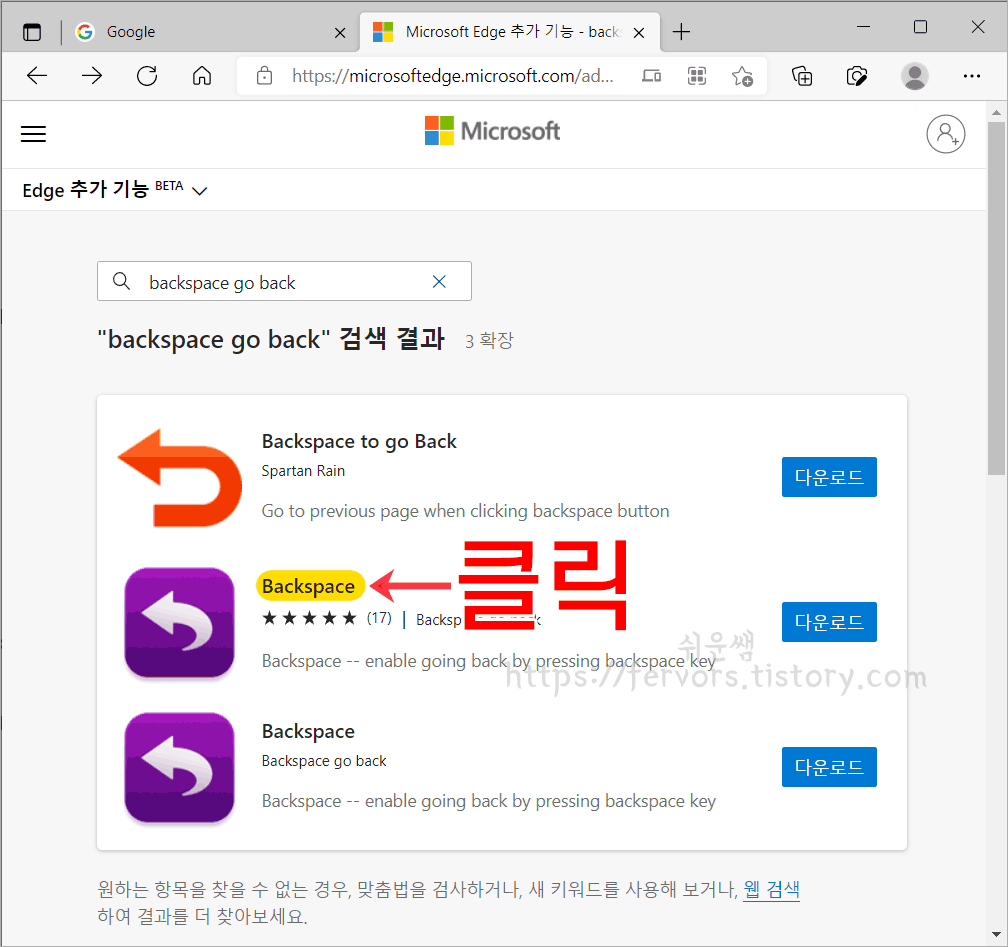
Task: Download the Backspace extension with 17 ratings
Action: [x=829, y=622]
